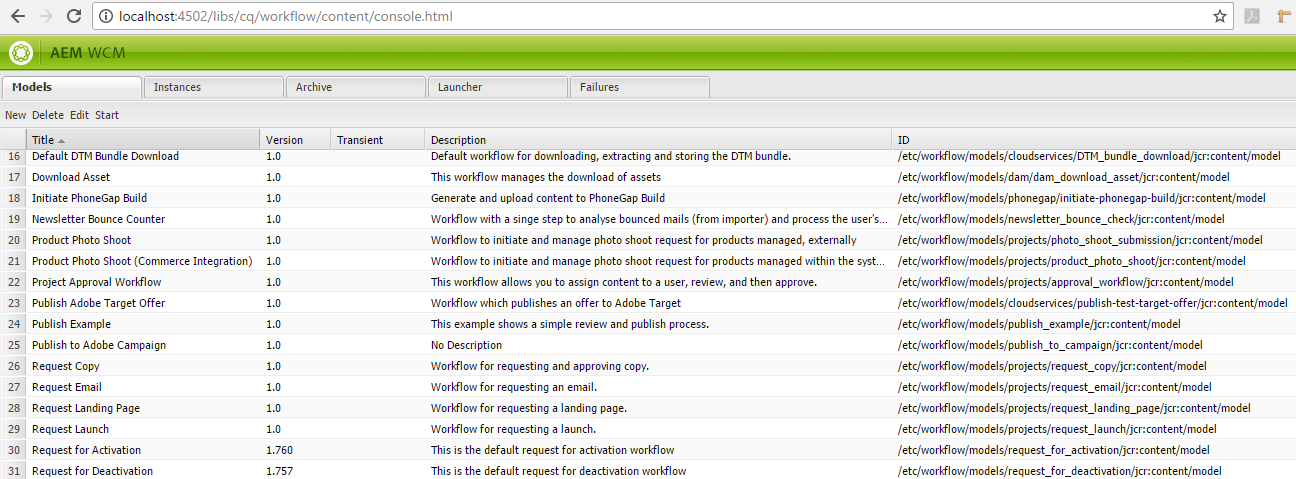
Task: Select the Download Asset workflow
Action: 648,177
